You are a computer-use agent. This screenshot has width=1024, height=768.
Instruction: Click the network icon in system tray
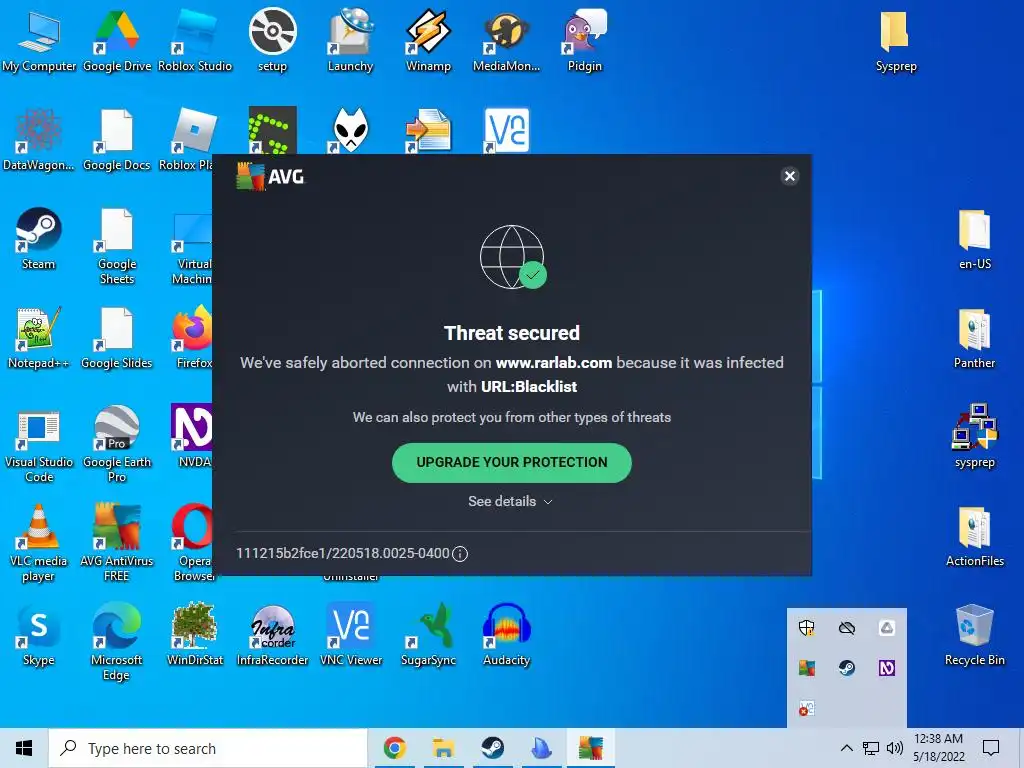click(871, 748)
